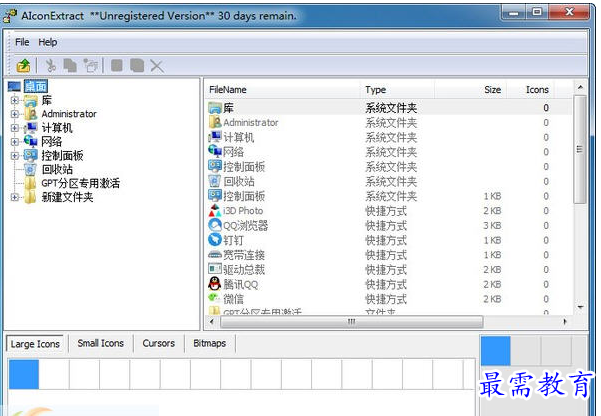The height and width of the screenshot is (416, 601).
Task: Click the i3D Photo shortcut icon
Action: [x=215, y=210]
